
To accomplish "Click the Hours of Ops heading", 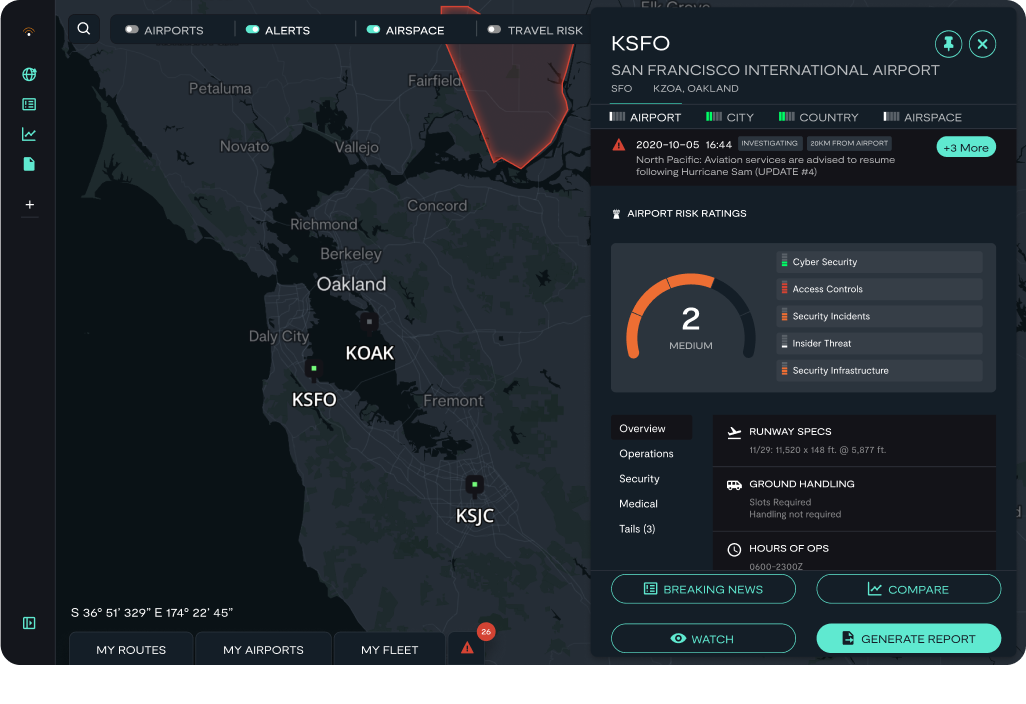I will (788, 548).
